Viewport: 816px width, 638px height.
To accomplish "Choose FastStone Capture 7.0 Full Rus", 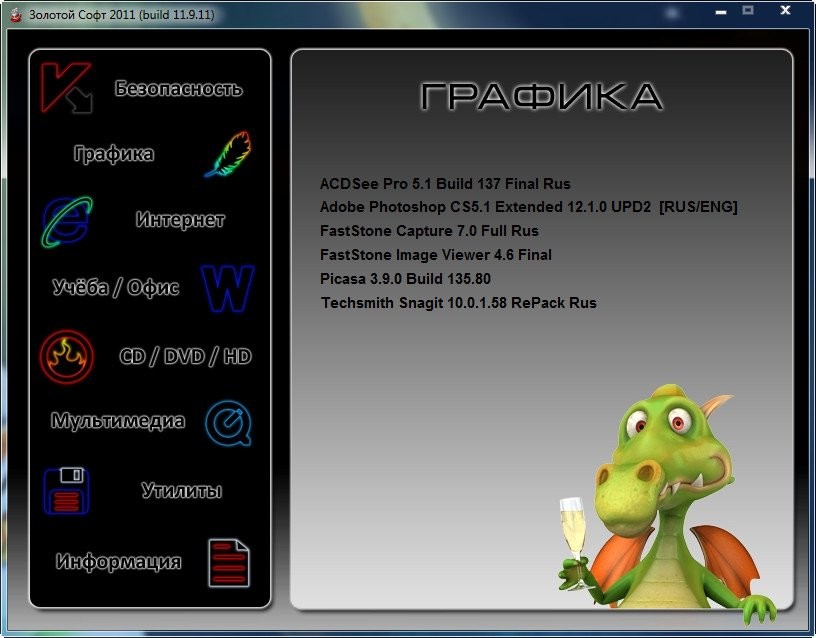I will coord(429,231).
